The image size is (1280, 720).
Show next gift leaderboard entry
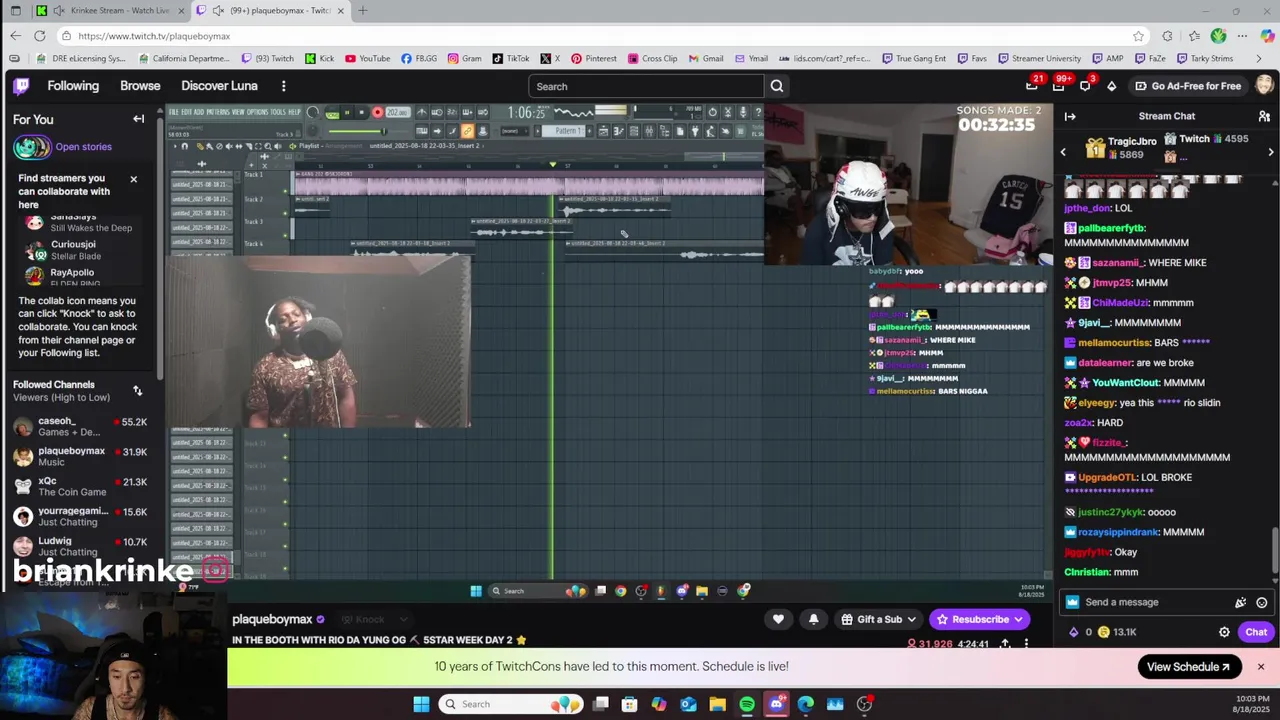1271,152
